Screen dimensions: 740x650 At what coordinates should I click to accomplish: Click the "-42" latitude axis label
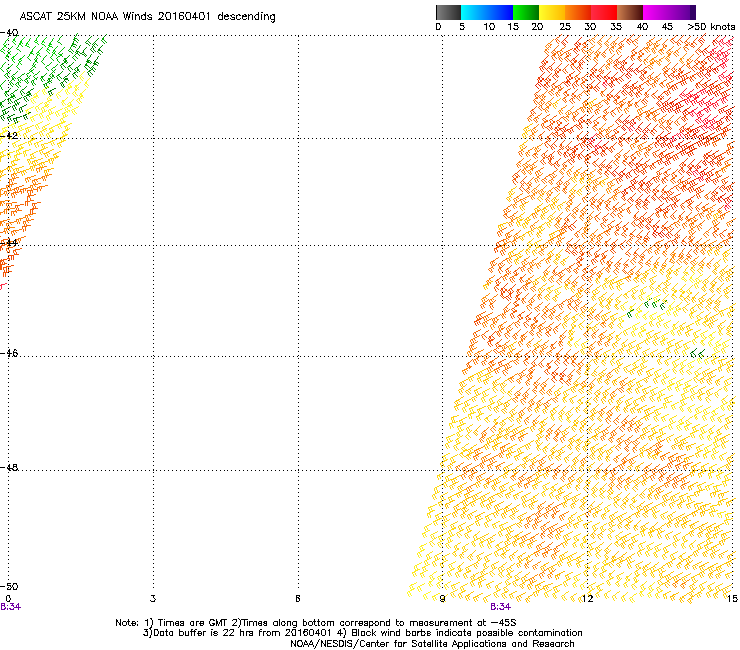[9, 135]
